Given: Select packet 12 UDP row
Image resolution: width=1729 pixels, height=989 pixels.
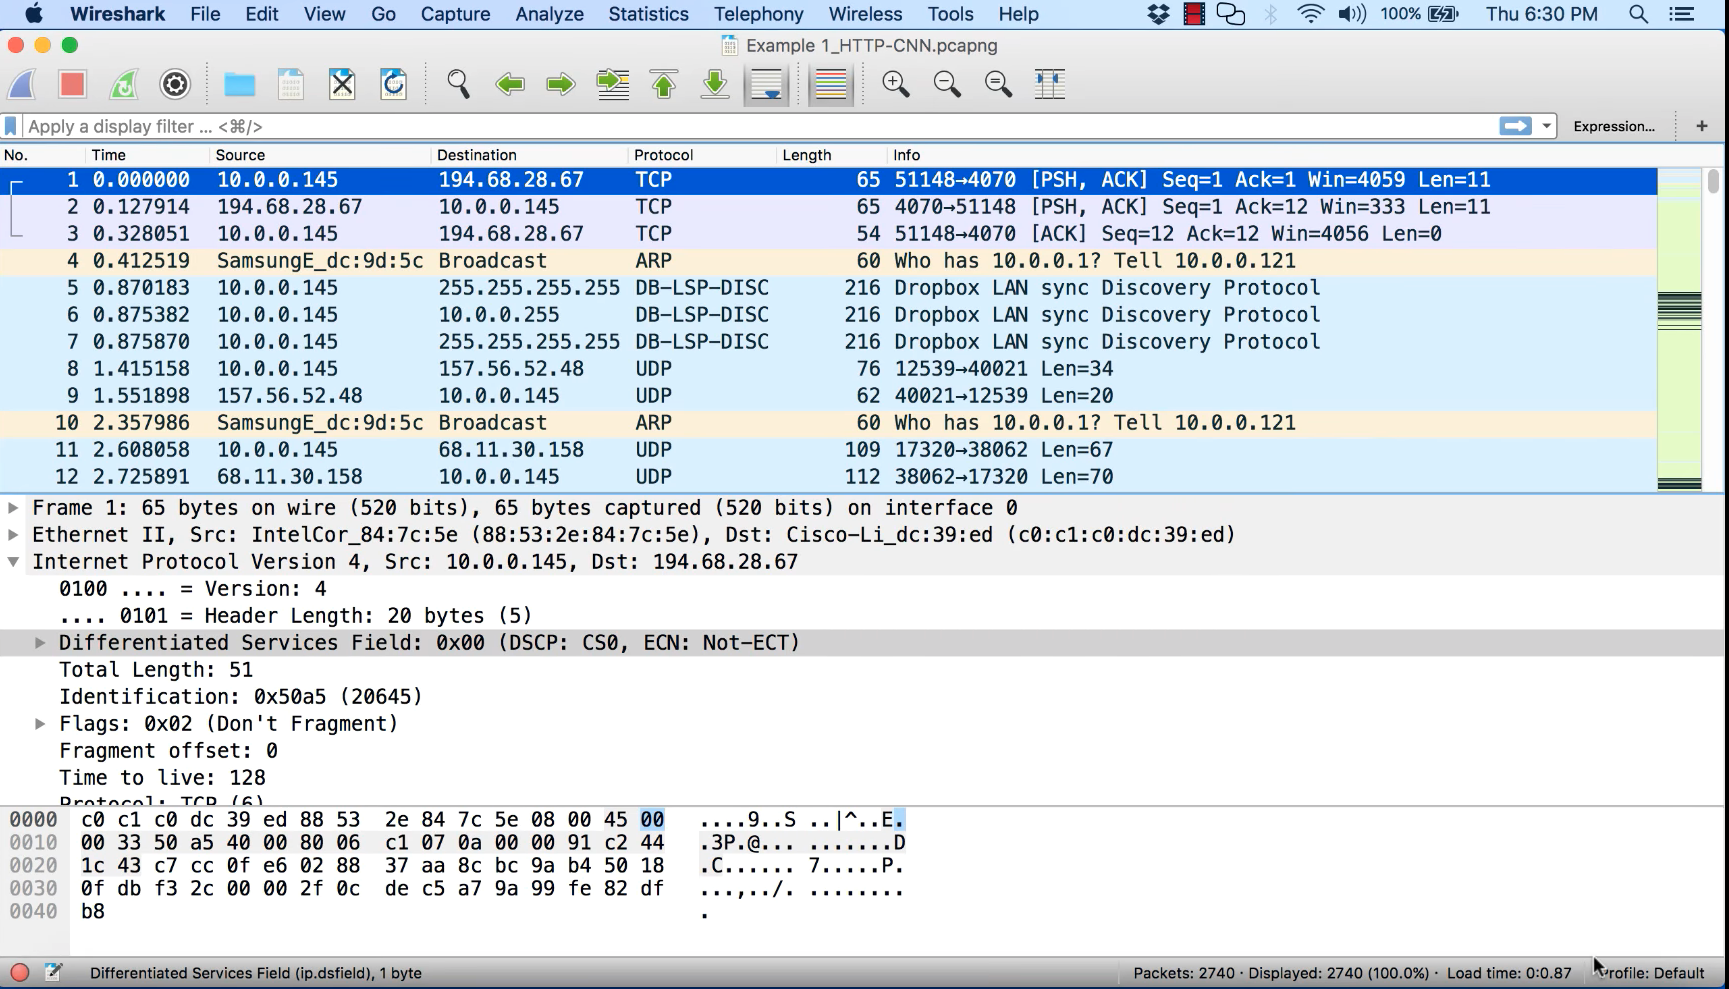Looking at the screenshot, I should (828, 477).
